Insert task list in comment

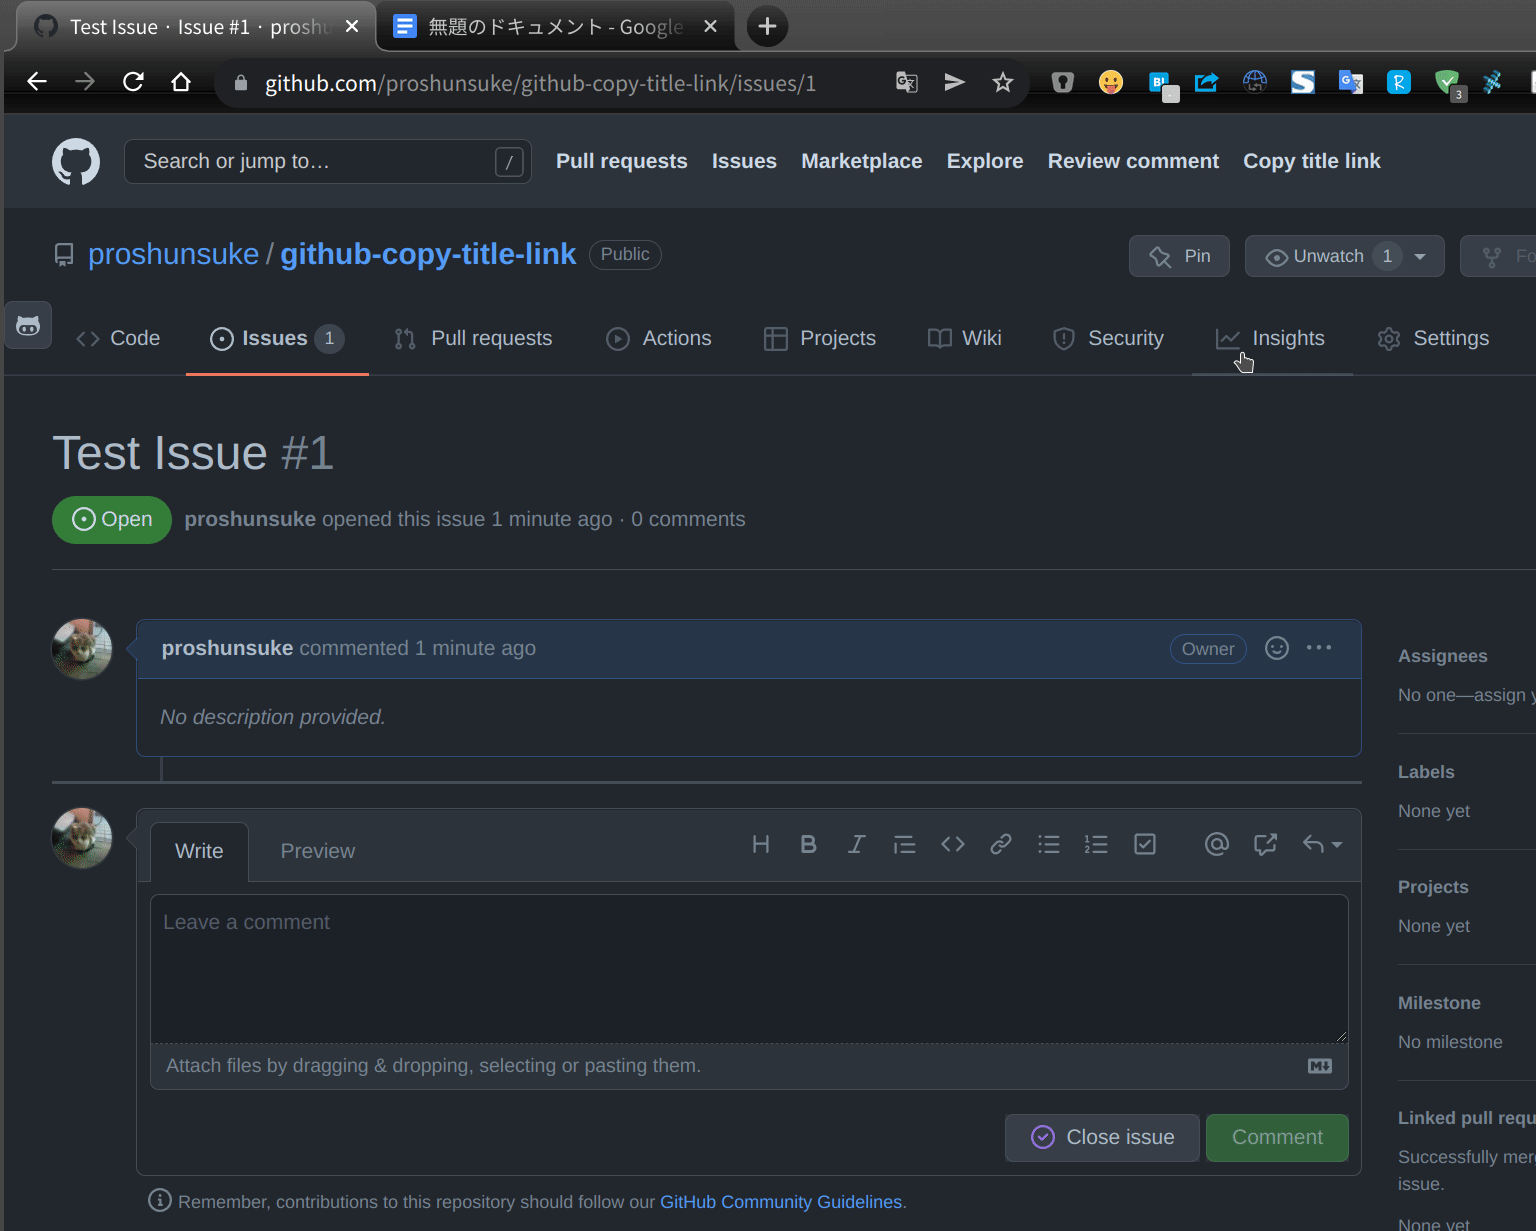click(x=1145, y=845)
